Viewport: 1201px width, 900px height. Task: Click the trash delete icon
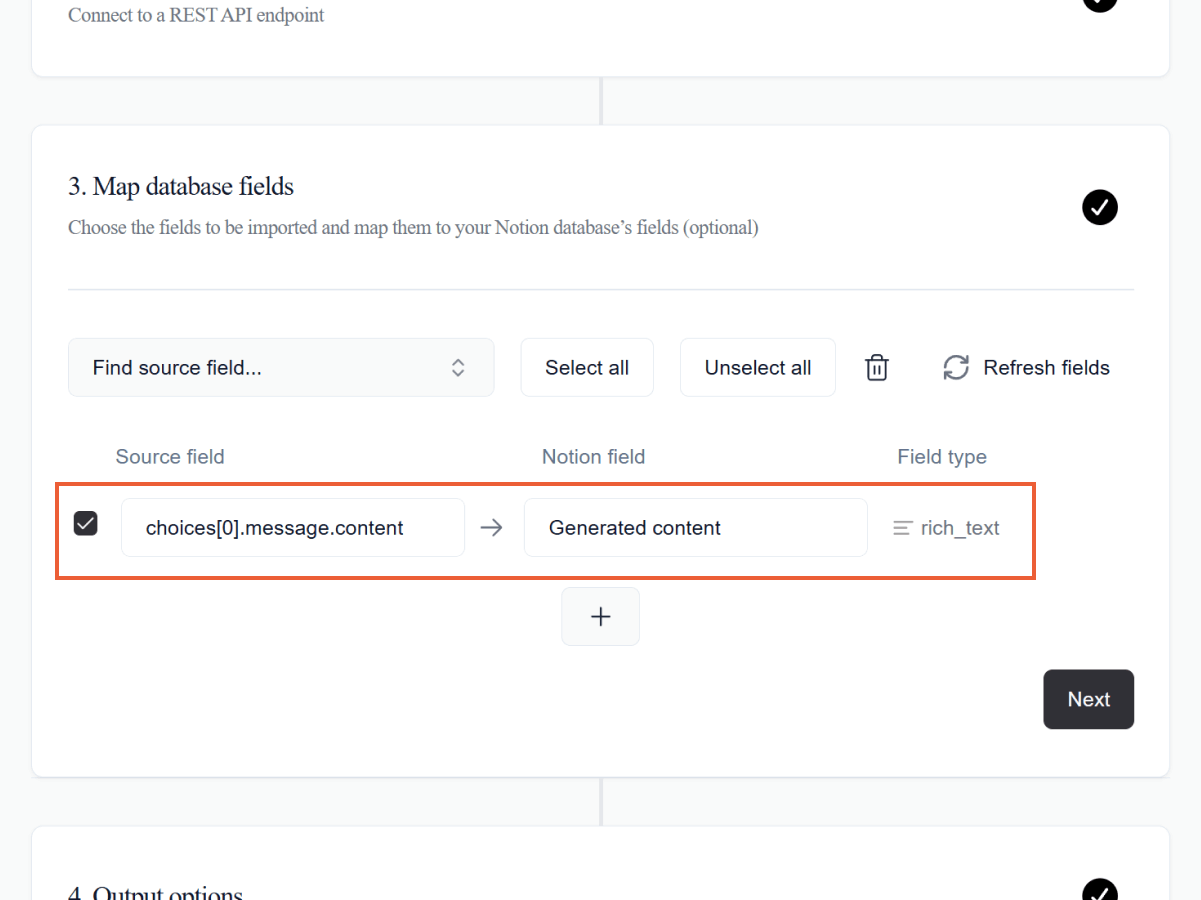[x=876, y=368]
